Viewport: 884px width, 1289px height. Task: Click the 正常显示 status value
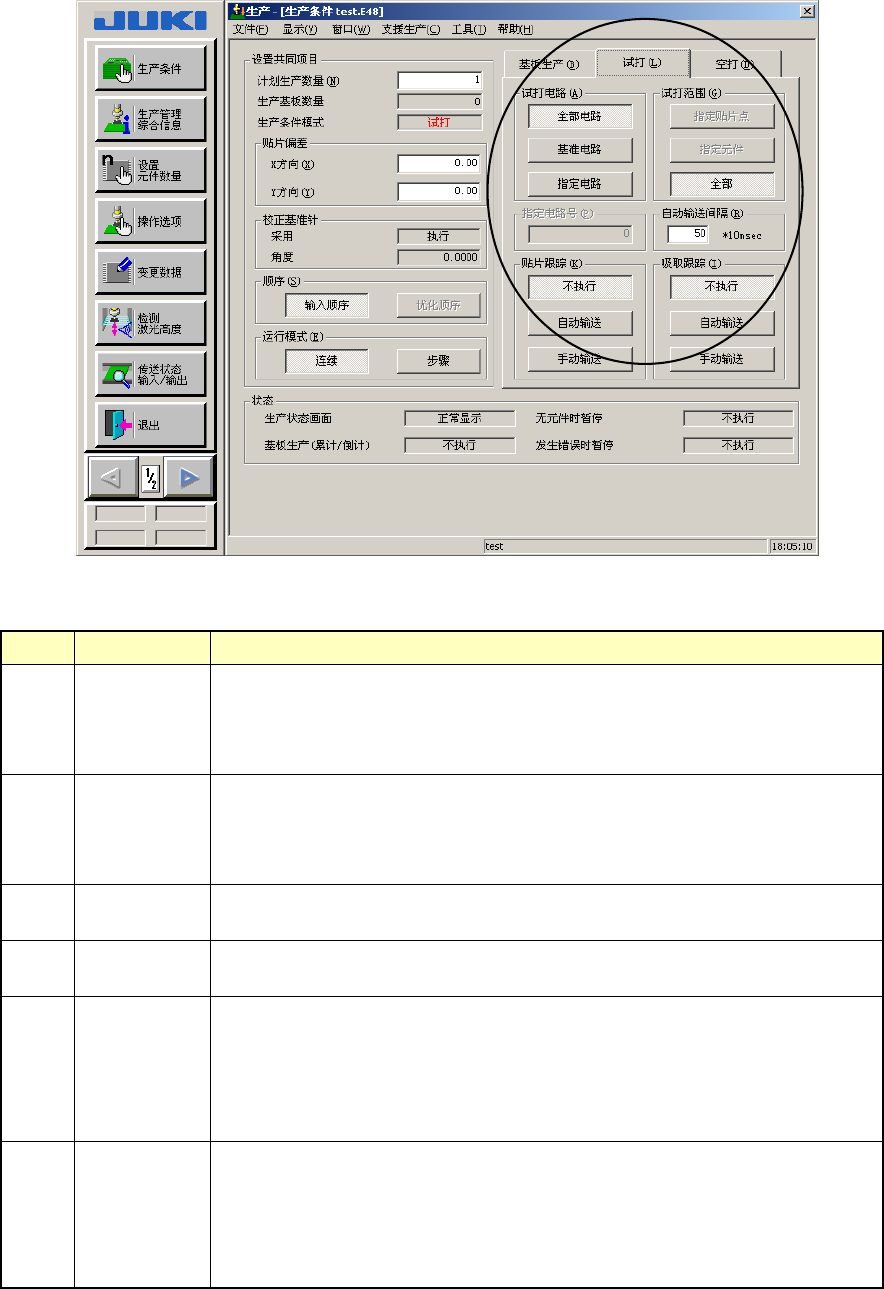459,418
